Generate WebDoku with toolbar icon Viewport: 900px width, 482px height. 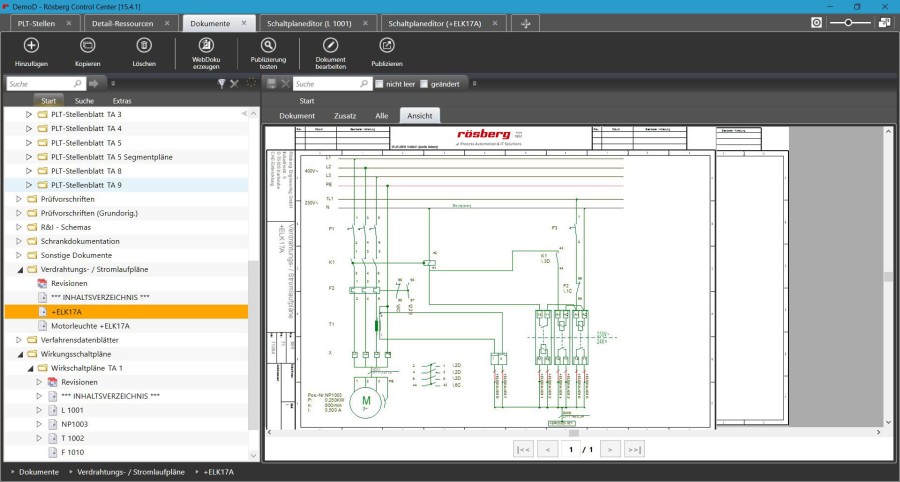pos(206,45)
